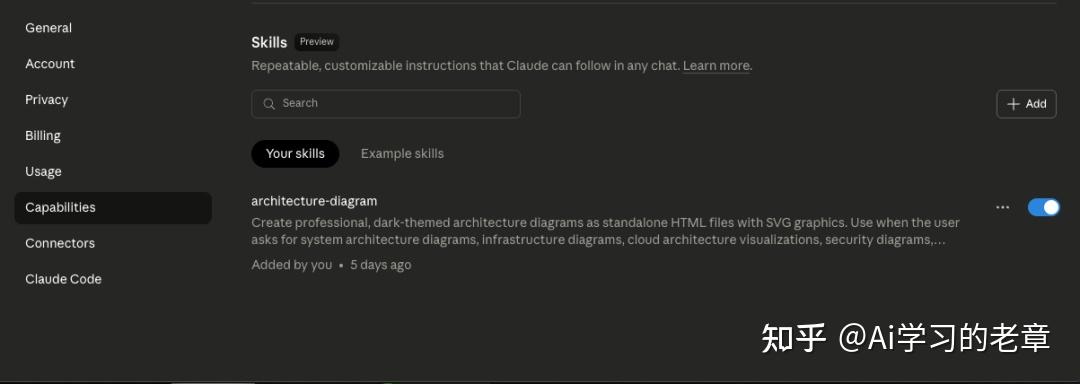This screenshot has width=1080, height=384.
Task: Disable the architecture-diagram skill toggle
Action: point(1043,207)
